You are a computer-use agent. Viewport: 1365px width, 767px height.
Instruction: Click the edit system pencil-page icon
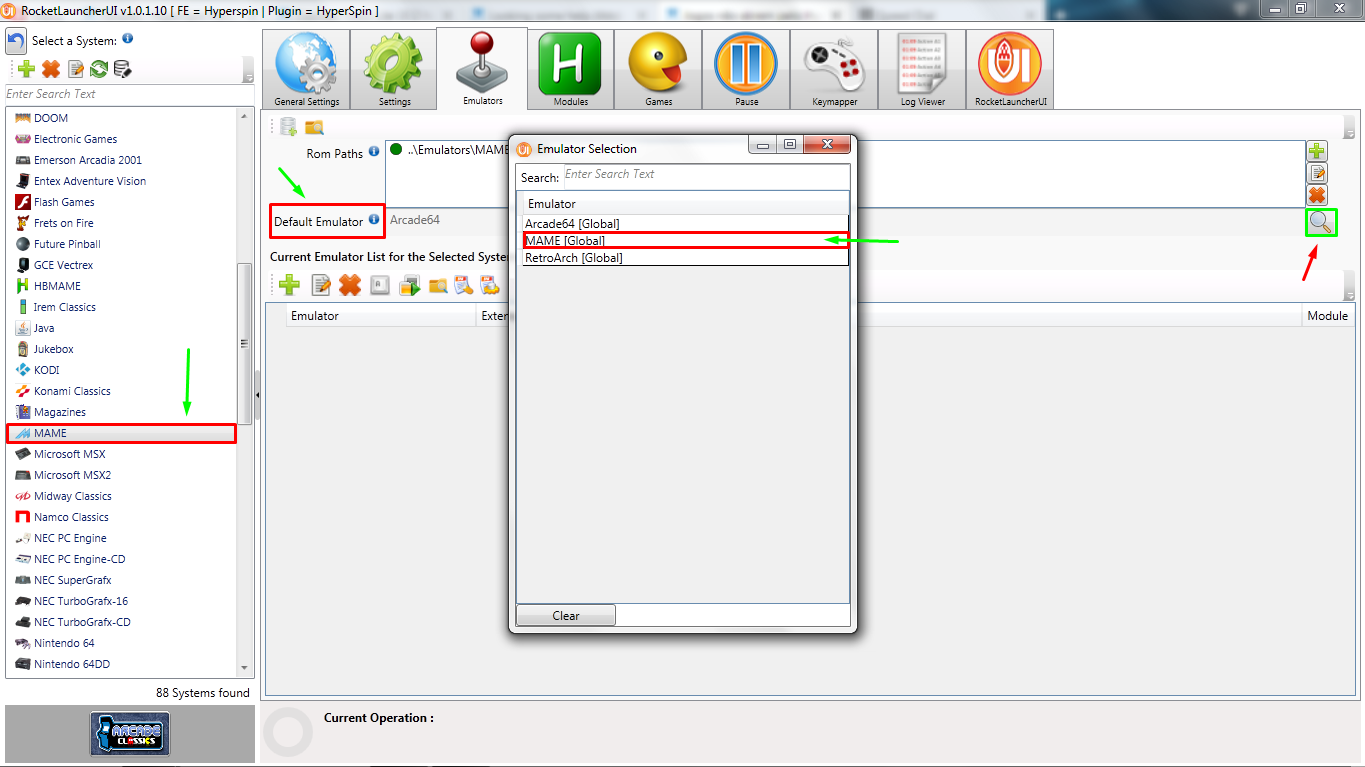tap(75, 69)
